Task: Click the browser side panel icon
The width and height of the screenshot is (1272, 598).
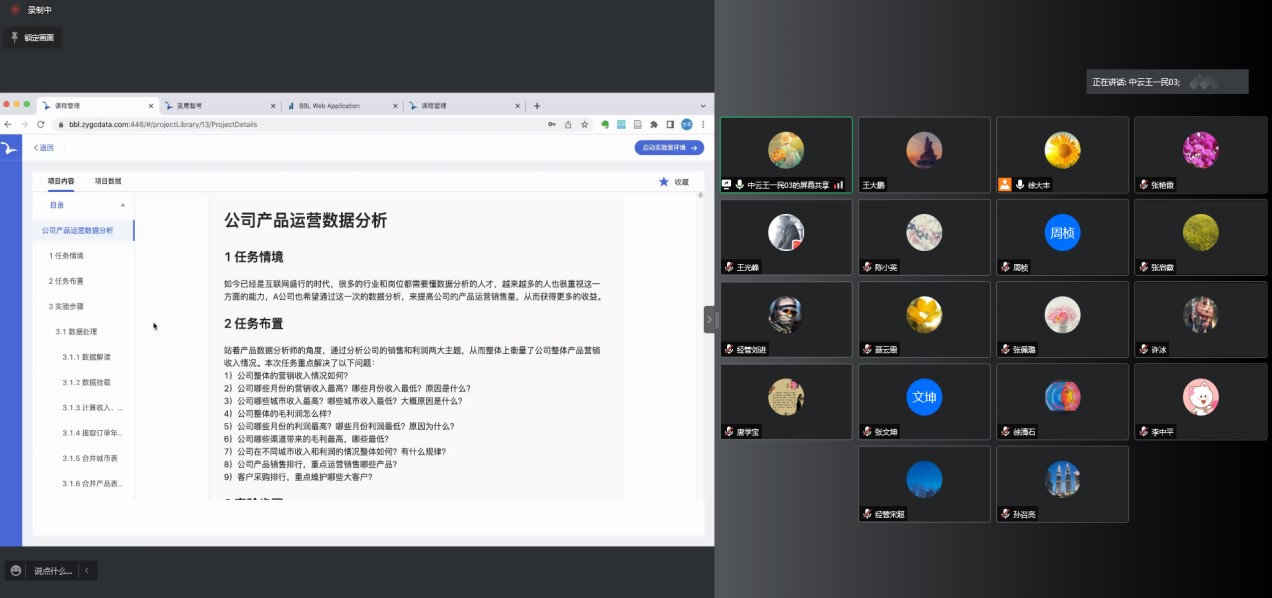Action: pyautogui.click(x=670, y=124)
